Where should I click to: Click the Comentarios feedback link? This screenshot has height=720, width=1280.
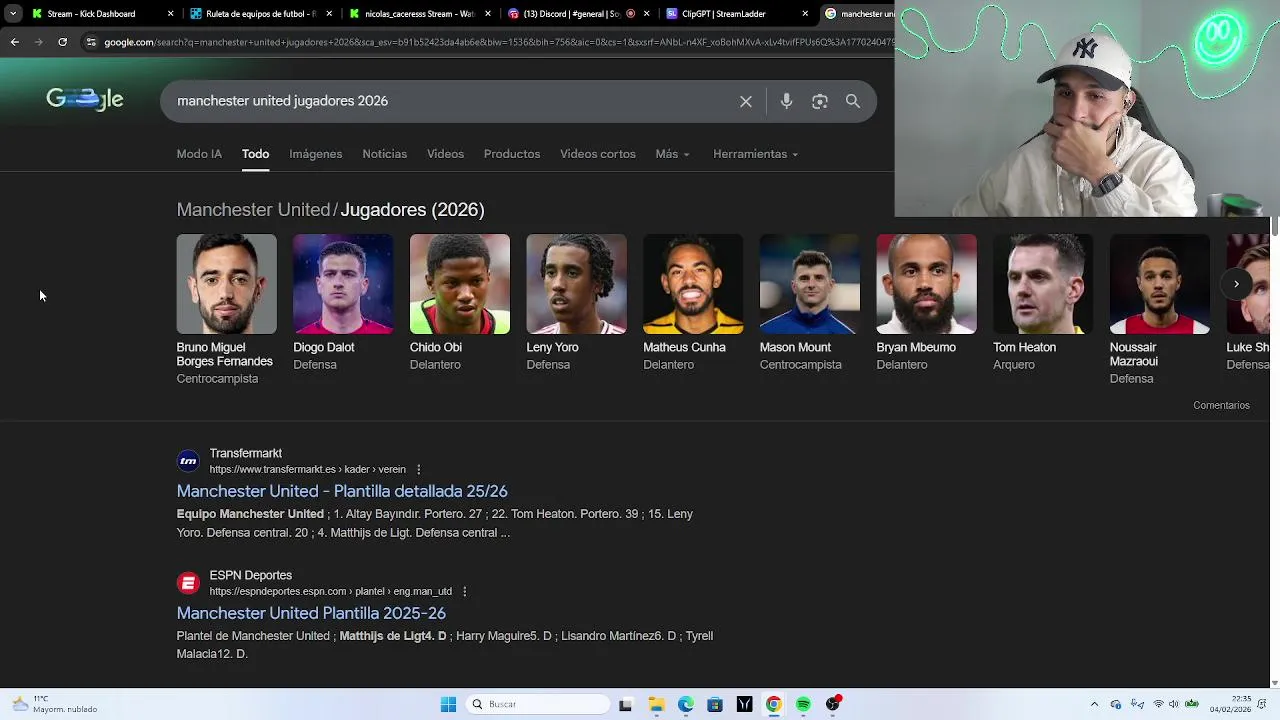[1221, 405]
